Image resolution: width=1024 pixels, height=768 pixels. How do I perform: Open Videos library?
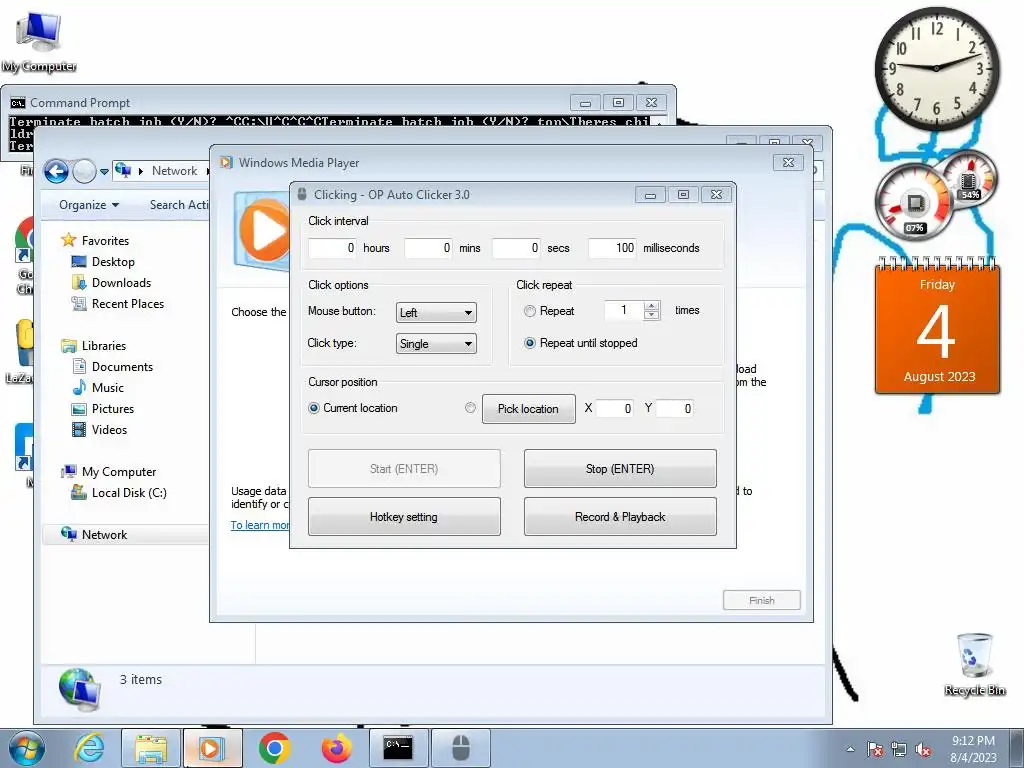pyautogui.click(x=109, y=430)
